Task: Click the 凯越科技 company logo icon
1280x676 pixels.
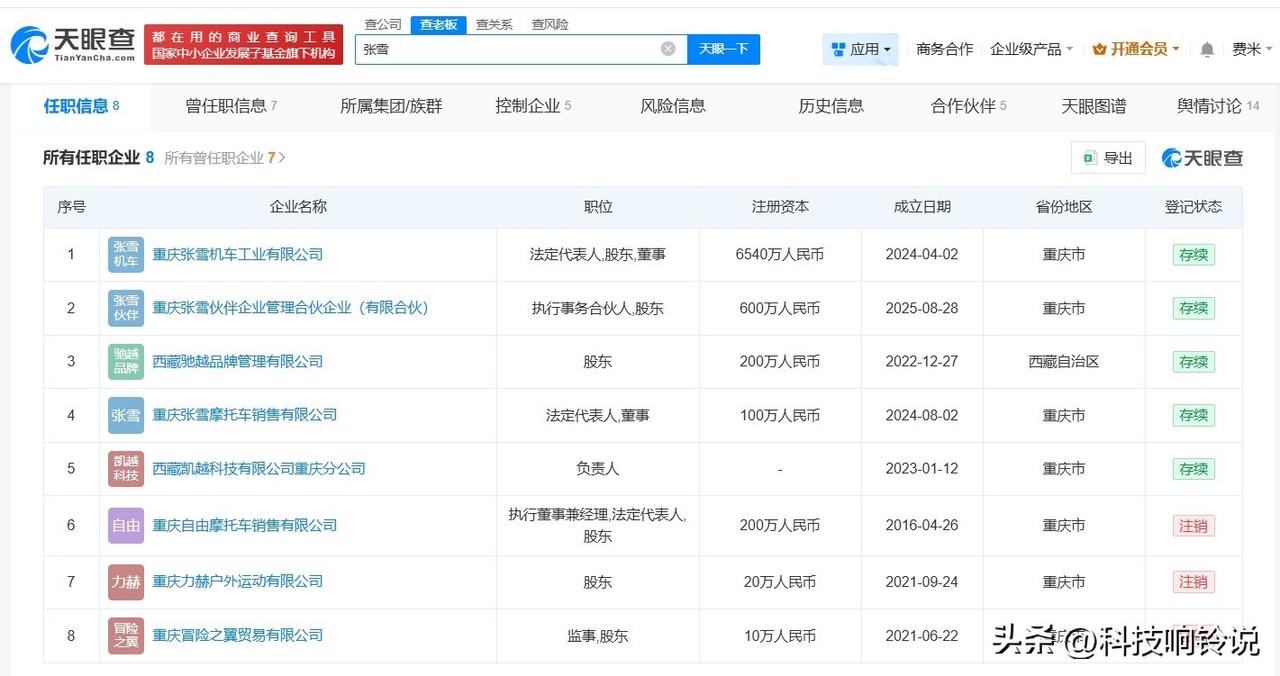Action: pos(124,468)
